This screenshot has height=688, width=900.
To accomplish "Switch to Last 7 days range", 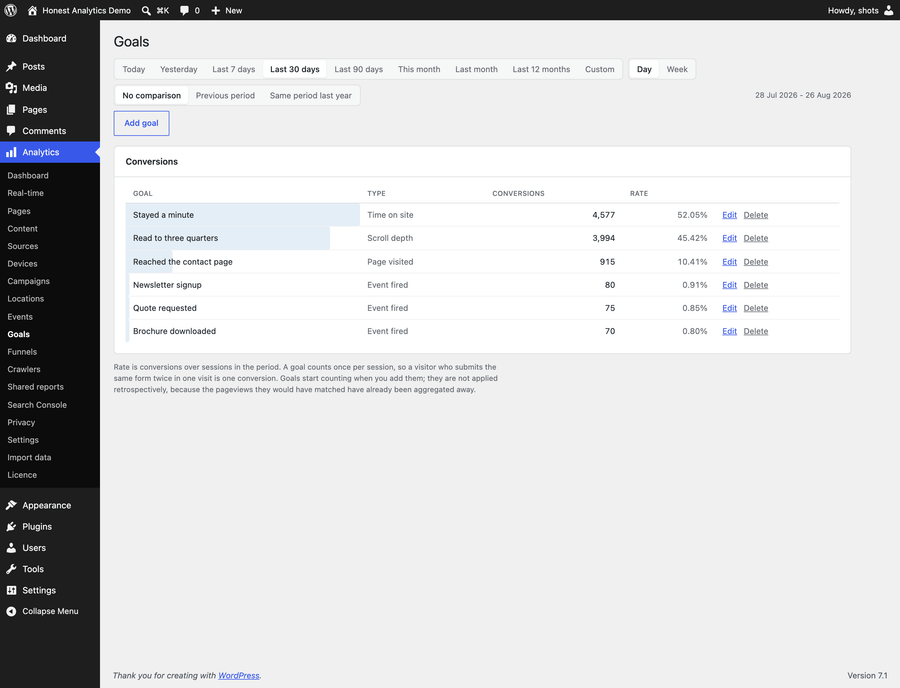I will (234, 69).
